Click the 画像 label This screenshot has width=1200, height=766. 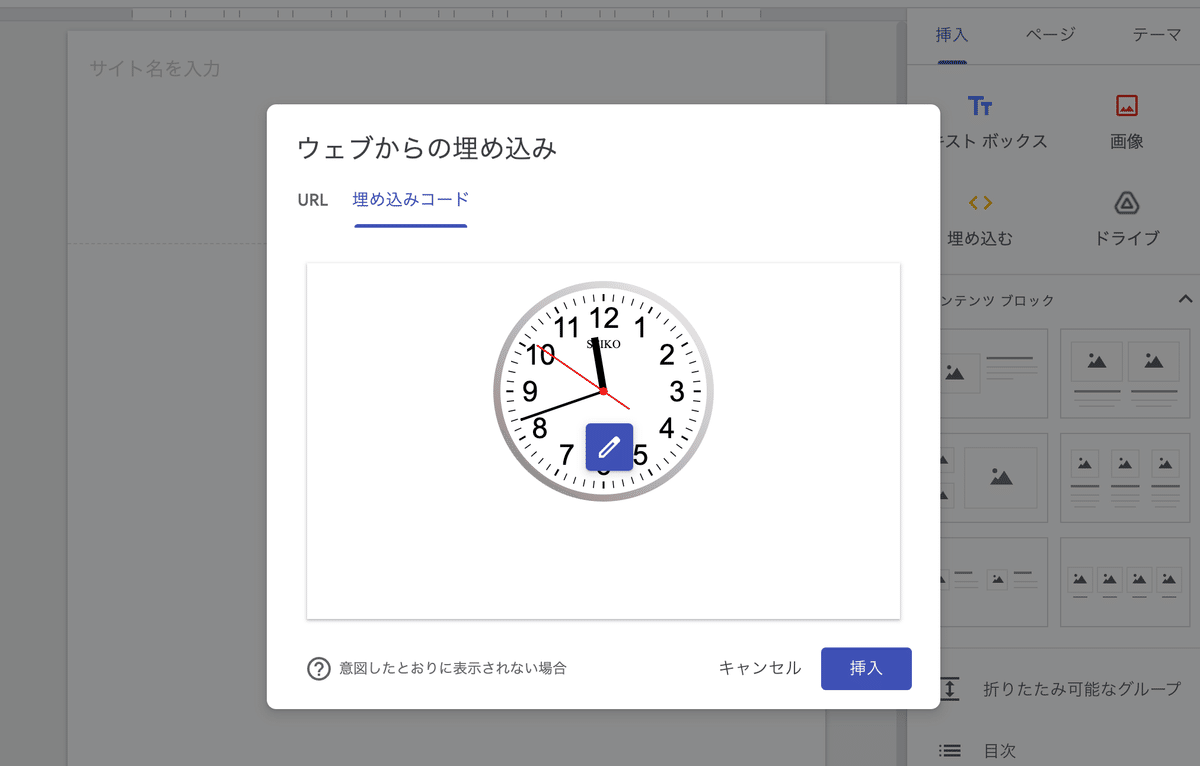pyautogui.click(x=1127, y=142)
